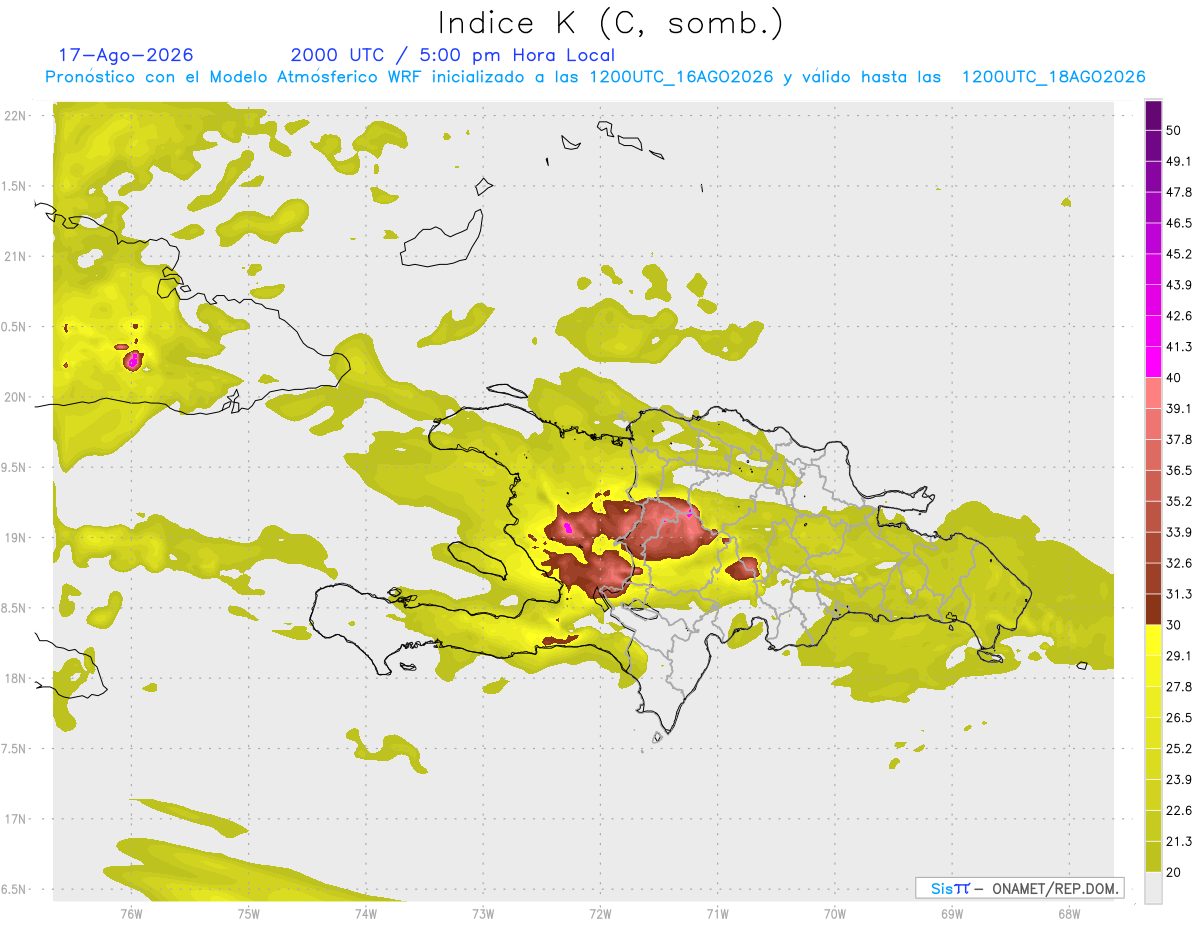Click the '71W' longitude label

coord(717,913)
